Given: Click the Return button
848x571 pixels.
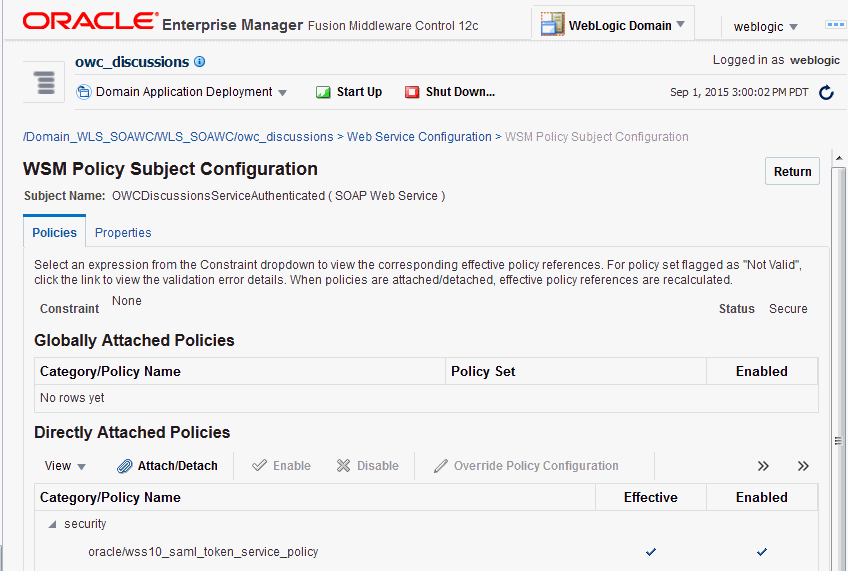Looking at the screenshot, I should [792, 171].
